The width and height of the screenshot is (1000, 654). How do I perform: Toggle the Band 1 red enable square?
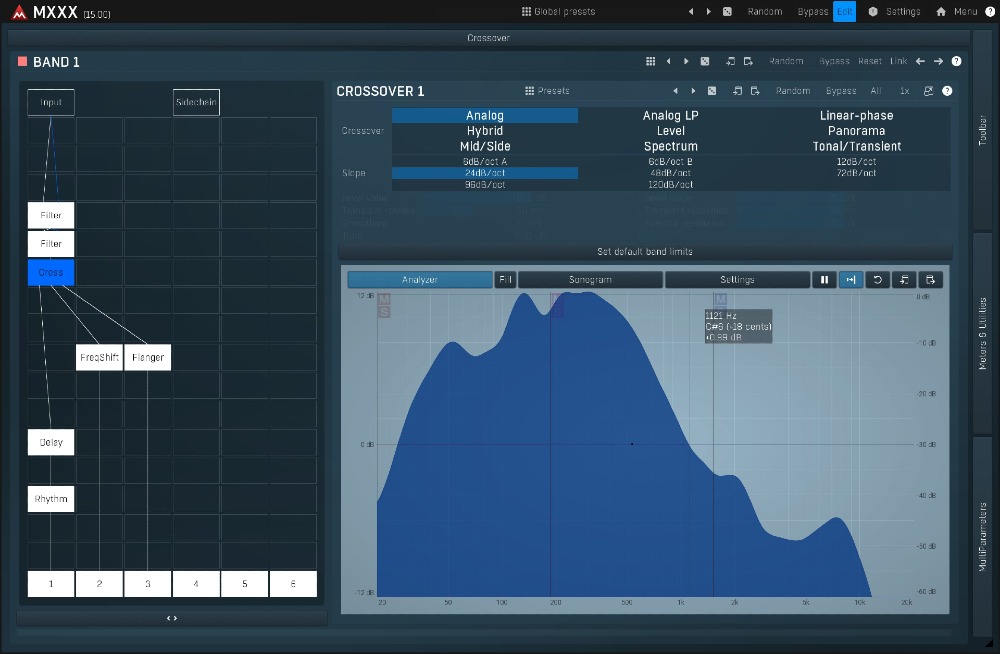(x=22, y=62)
